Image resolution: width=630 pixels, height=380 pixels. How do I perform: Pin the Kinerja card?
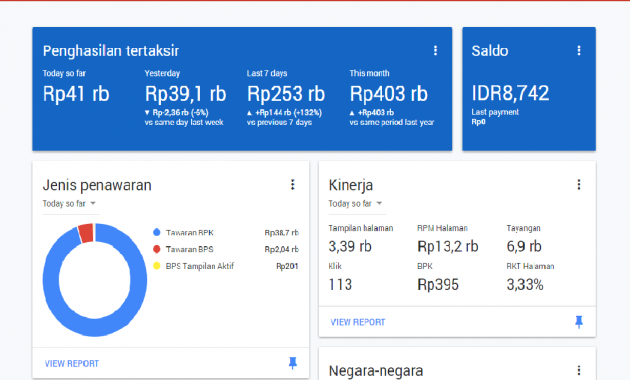[x=579, y=322]
